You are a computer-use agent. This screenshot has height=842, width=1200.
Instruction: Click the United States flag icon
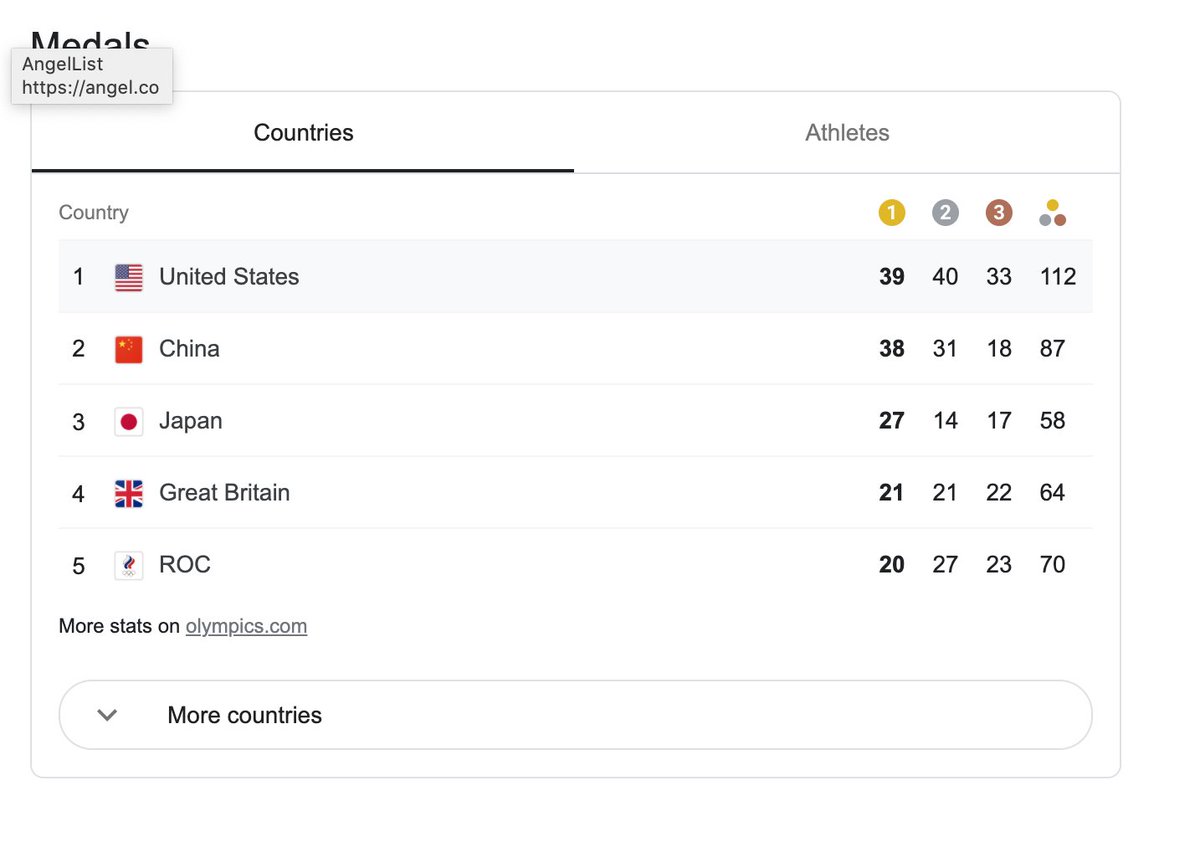pos(129,277)
